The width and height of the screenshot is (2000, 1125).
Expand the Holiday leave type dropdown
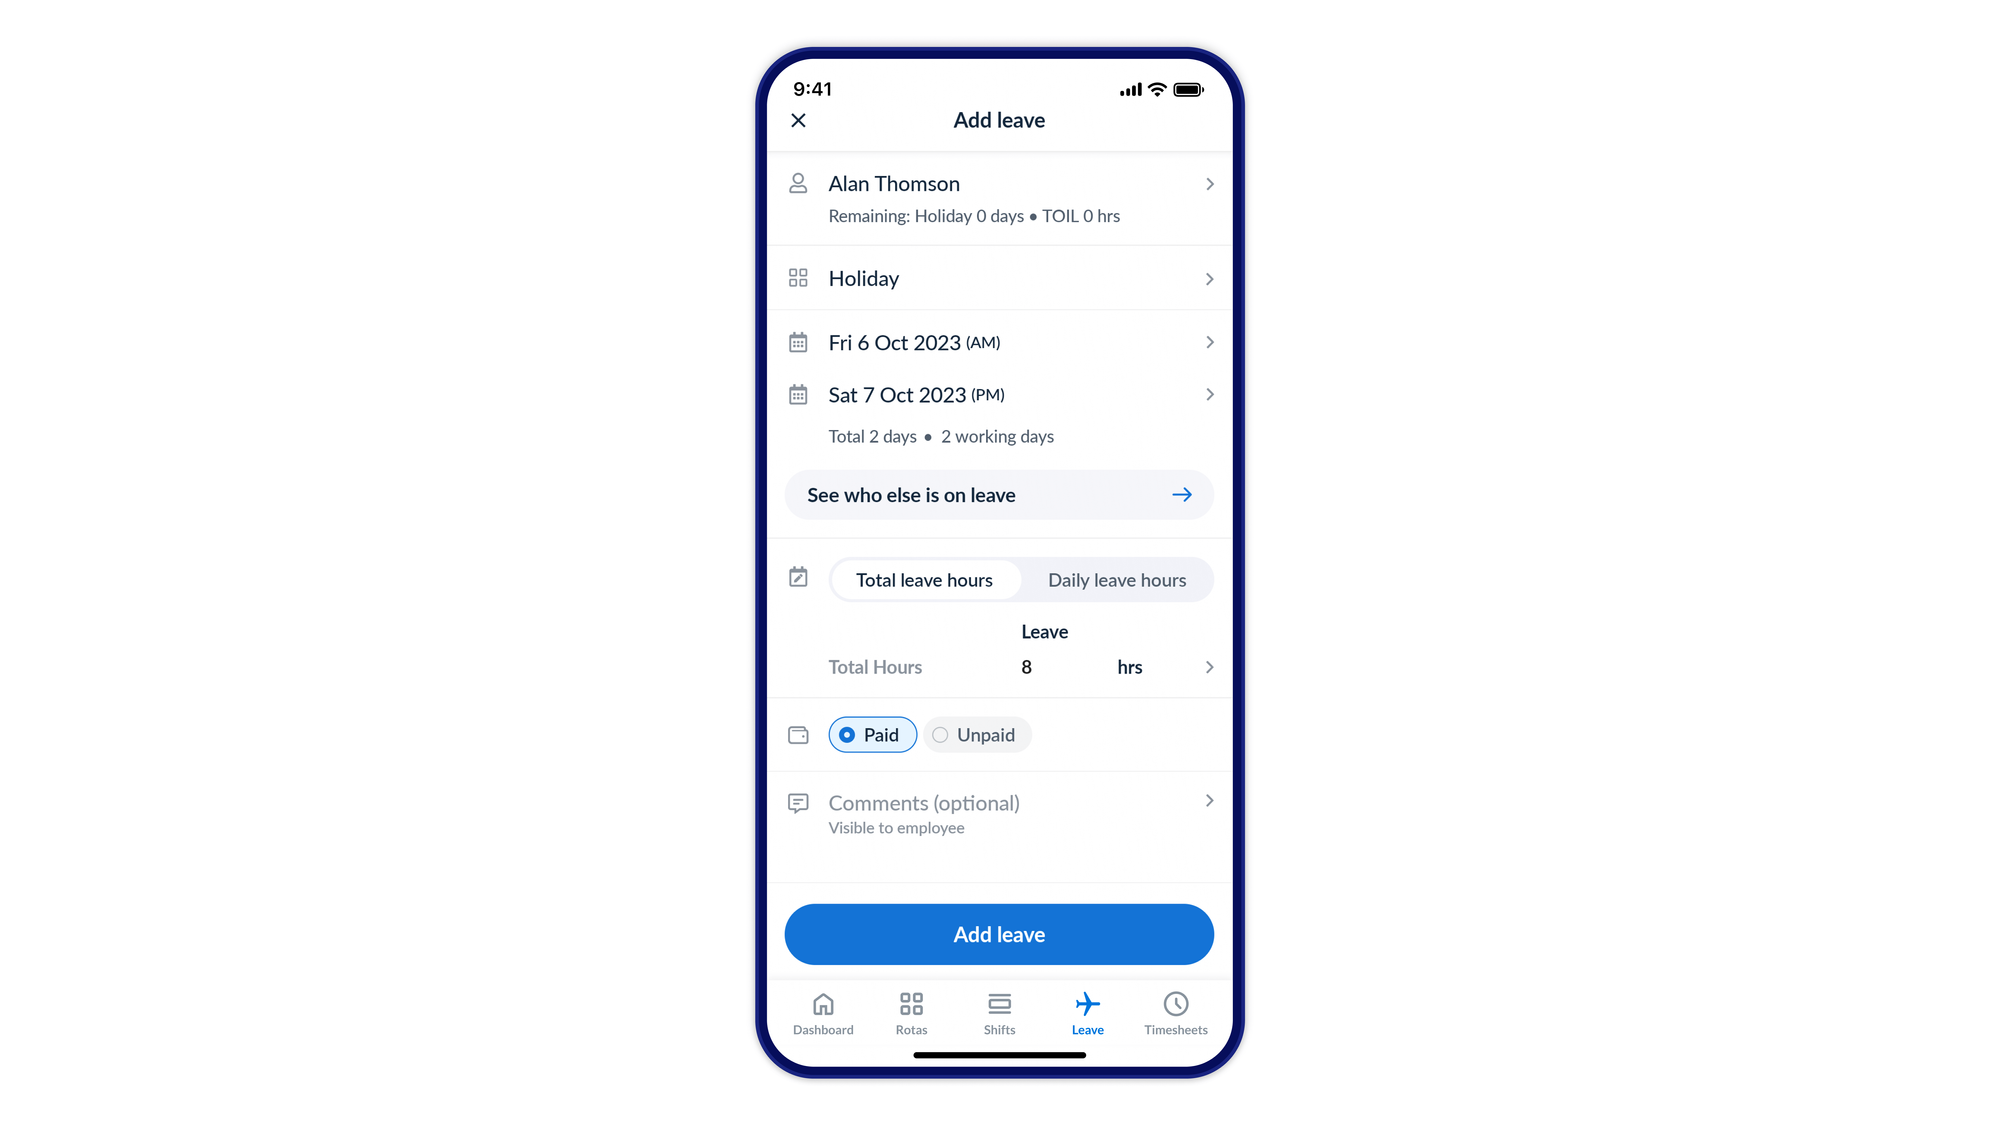pyautogui.click(x=999, y=277)
